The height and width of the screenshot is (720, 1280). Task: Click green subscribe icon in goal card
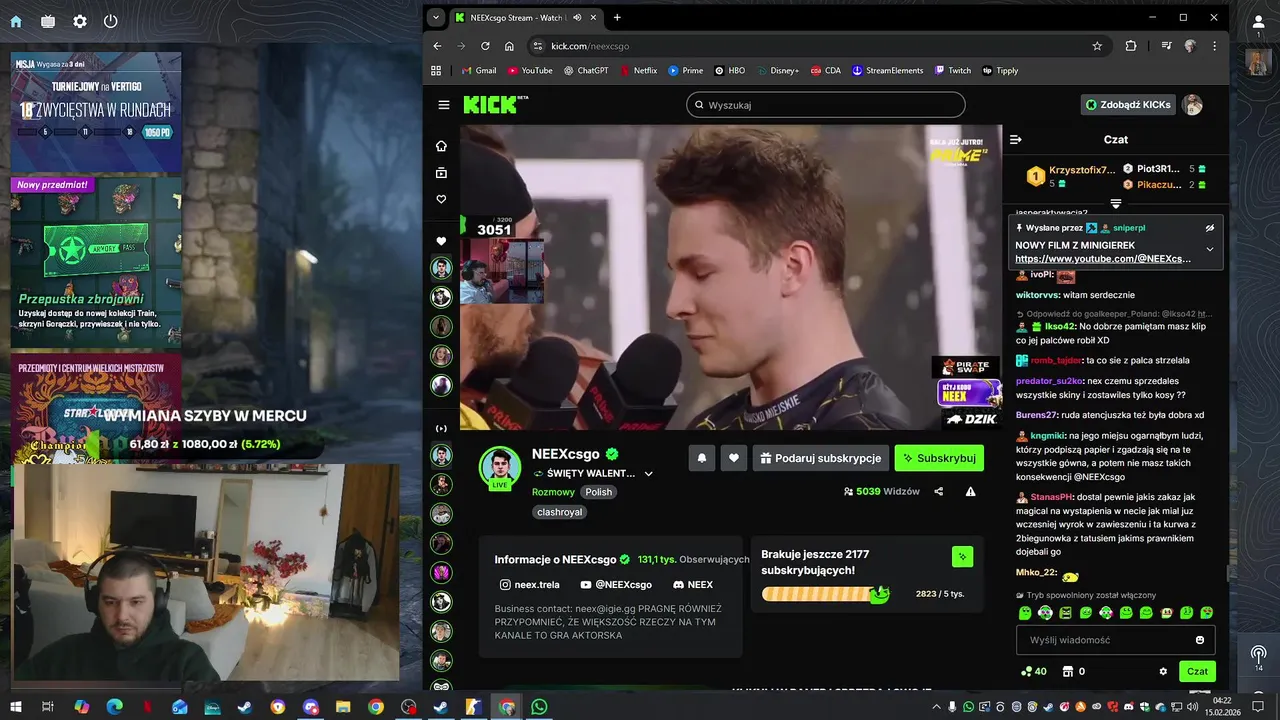click(x=962, y=557)
